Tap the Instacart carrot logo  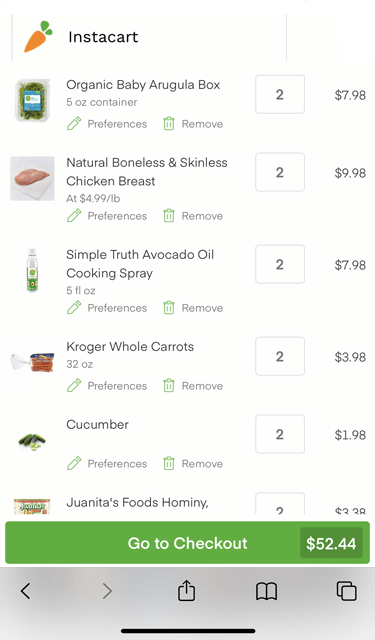tap(38, 37)
